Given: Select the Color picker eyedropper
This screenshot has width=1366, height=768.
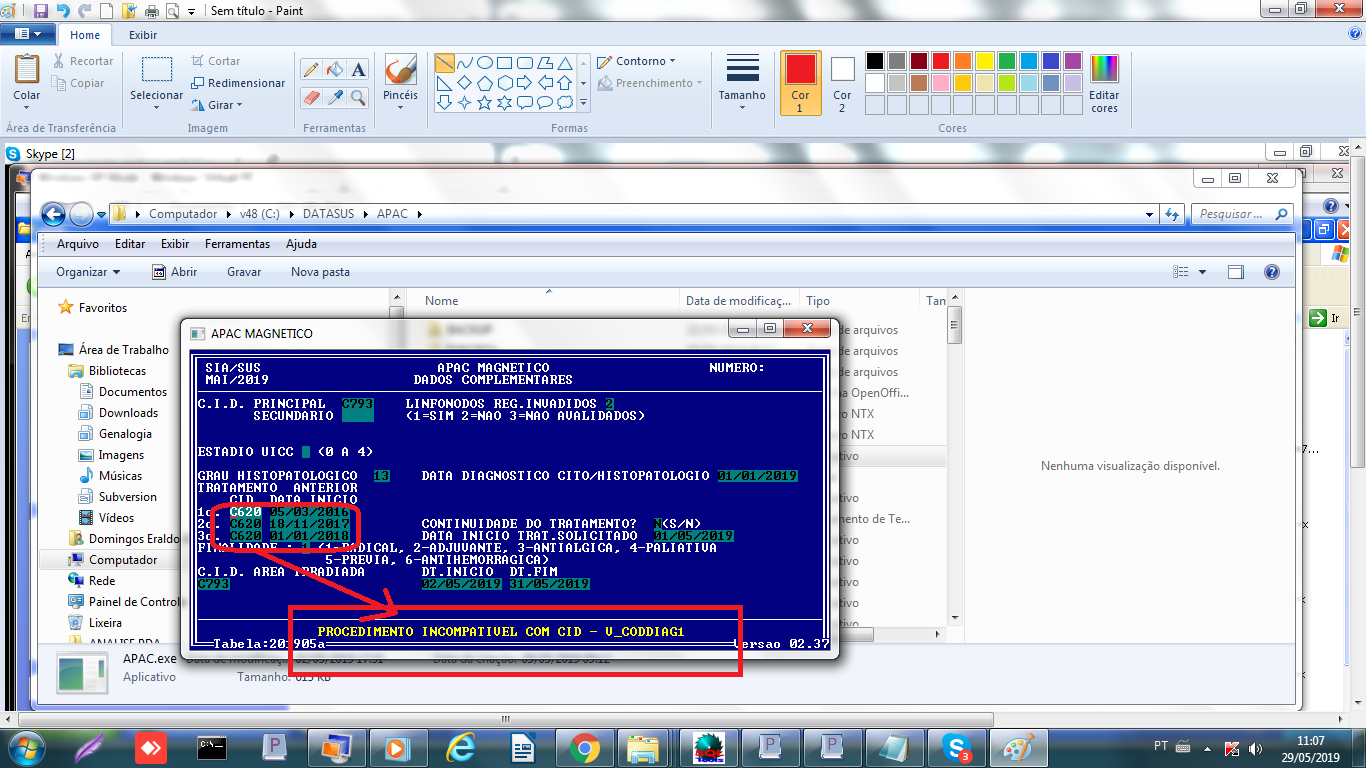Looking at the screenshot, I should click(335, 97).
